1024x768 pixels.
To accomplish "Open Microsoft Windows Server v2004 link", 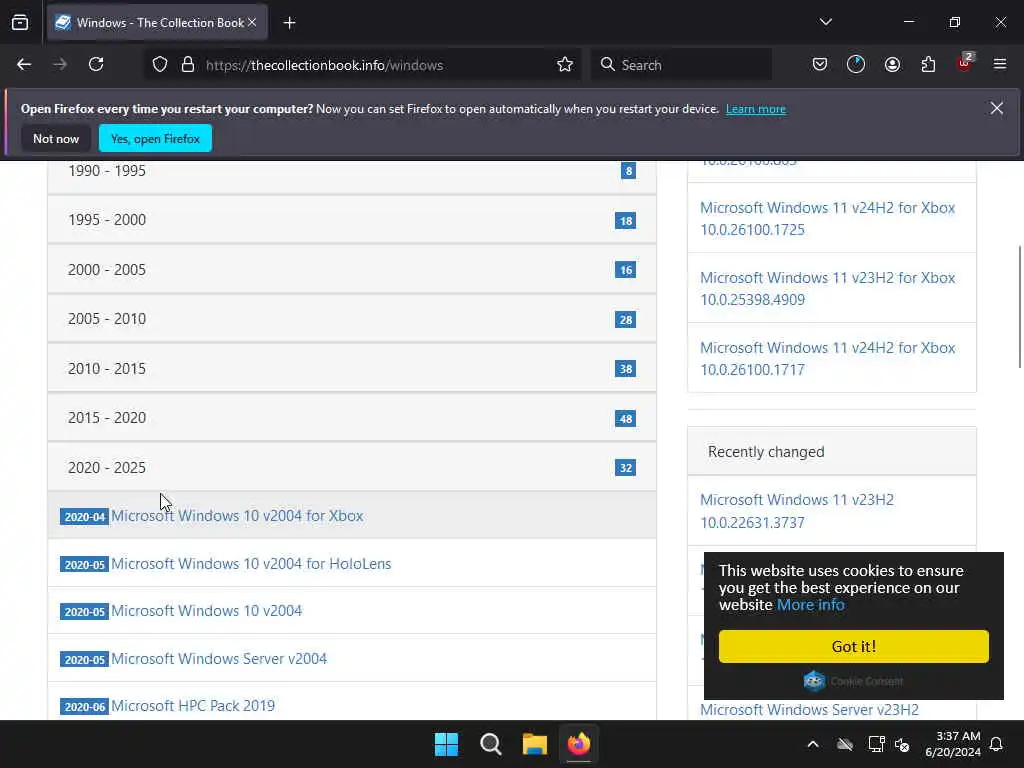I will pos(219,658).
